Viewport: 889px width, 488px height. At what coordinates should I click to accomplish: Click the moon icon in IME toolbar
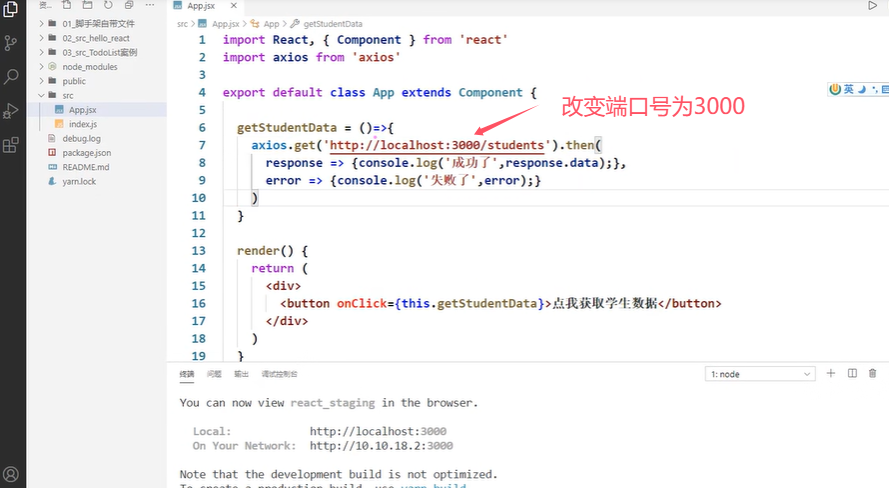[x=862, y=89]
